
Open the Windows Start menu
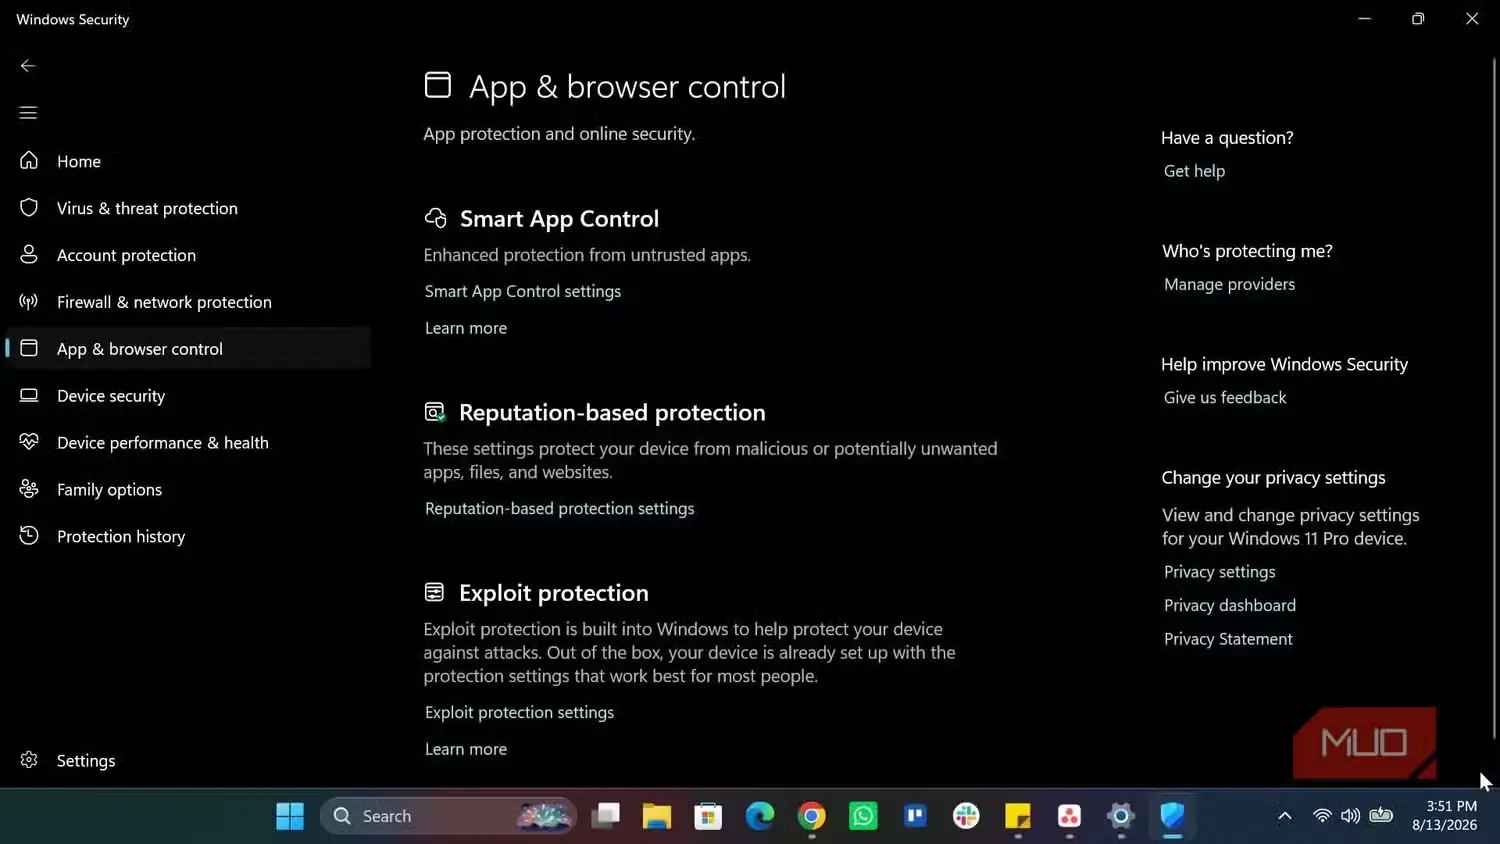tap(290, 816)
